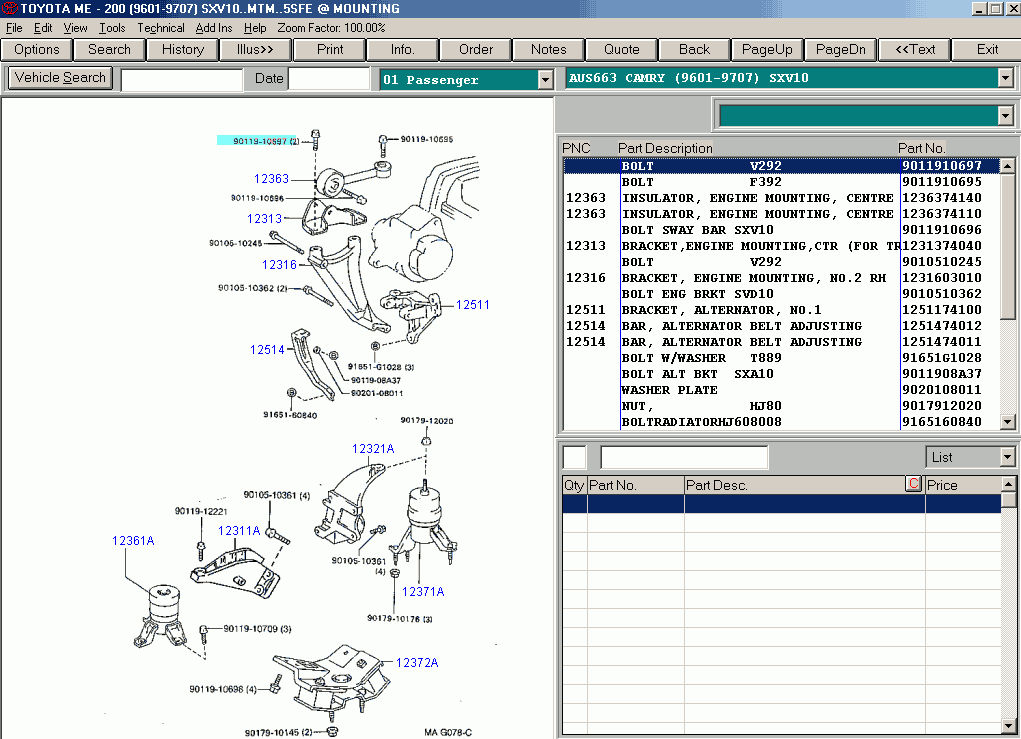Viewport: 1021px width, 739px height.
Task: Expand the 01 Passenger dropdown
Action: click(x=546, y=79)
